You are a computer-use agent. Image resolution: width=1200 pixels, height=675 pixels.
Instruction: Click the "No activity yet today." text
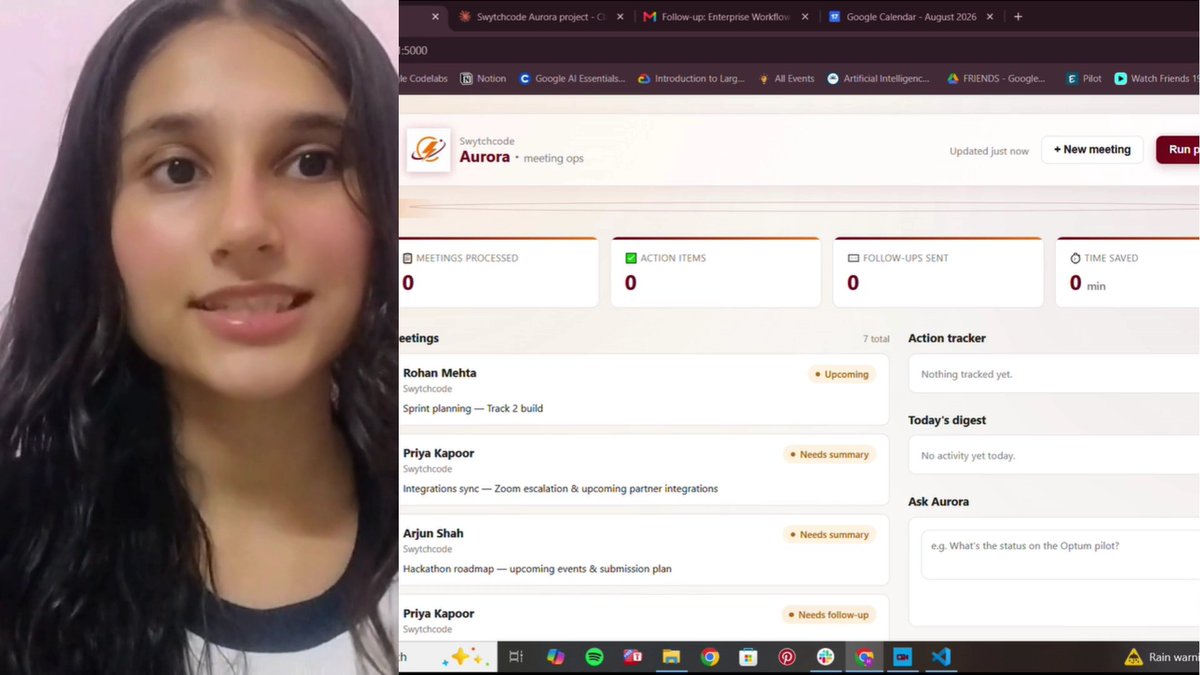coord(968,455)
